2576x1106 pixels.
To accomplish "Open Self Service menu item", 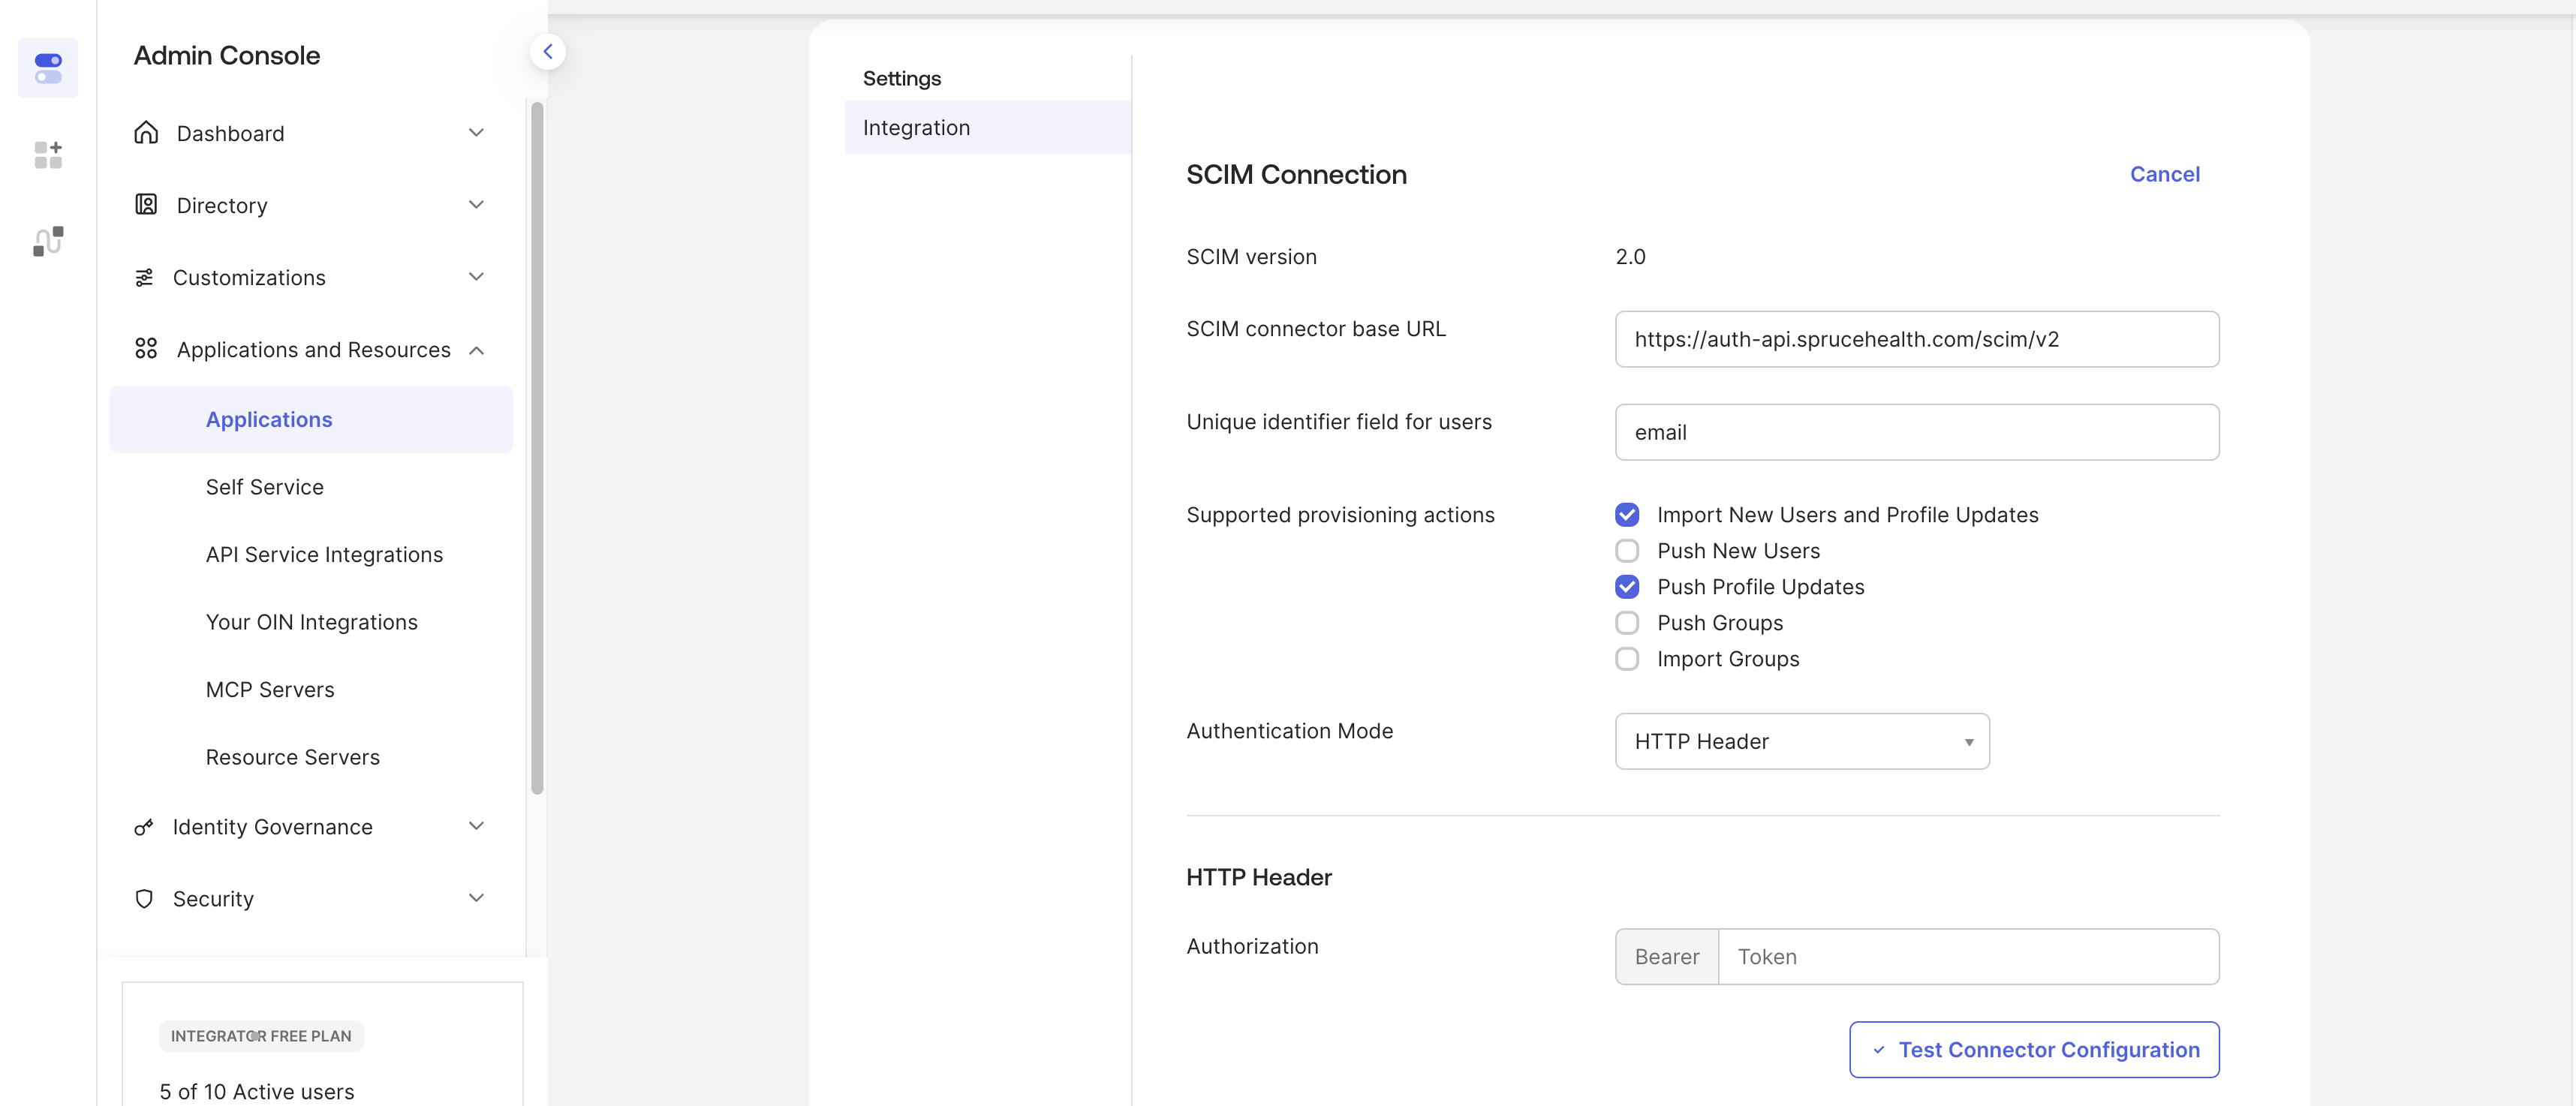I will pyautogui.click(x=265, y=487).
